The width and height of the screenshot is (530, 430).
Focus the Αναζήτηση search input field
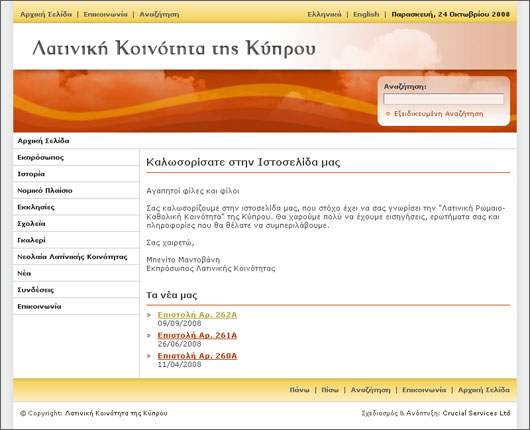(443, 99)
